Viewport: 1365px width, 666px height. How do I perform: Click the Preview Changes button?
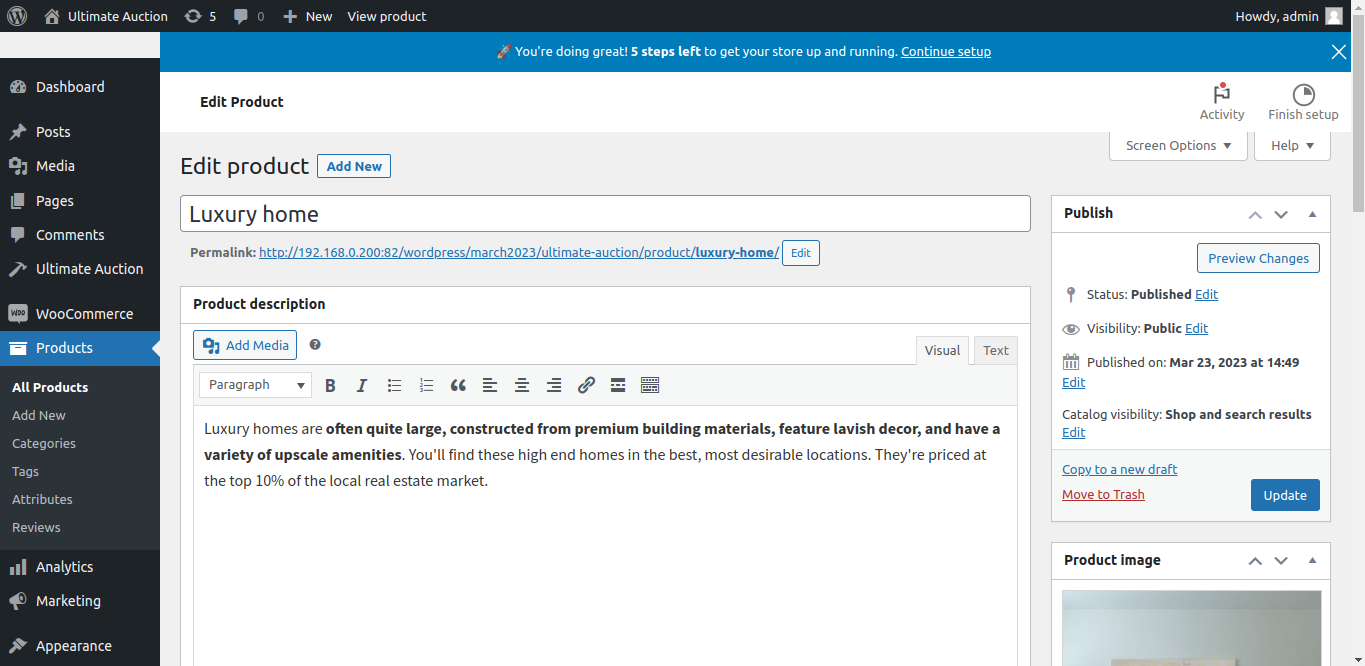coord(1258,258)
